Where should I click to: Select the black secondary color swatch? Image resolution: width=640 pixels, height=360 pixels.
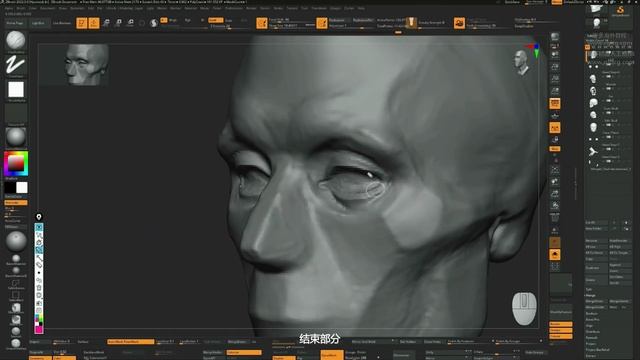pos(10,187)
